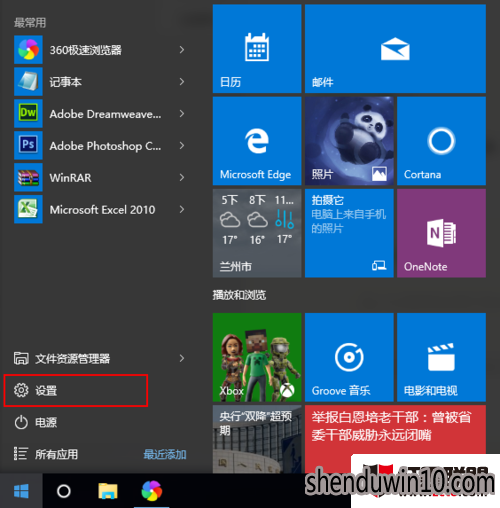
Task: Launch 记事本 notepad icon
Action: (x=28, y=82)
